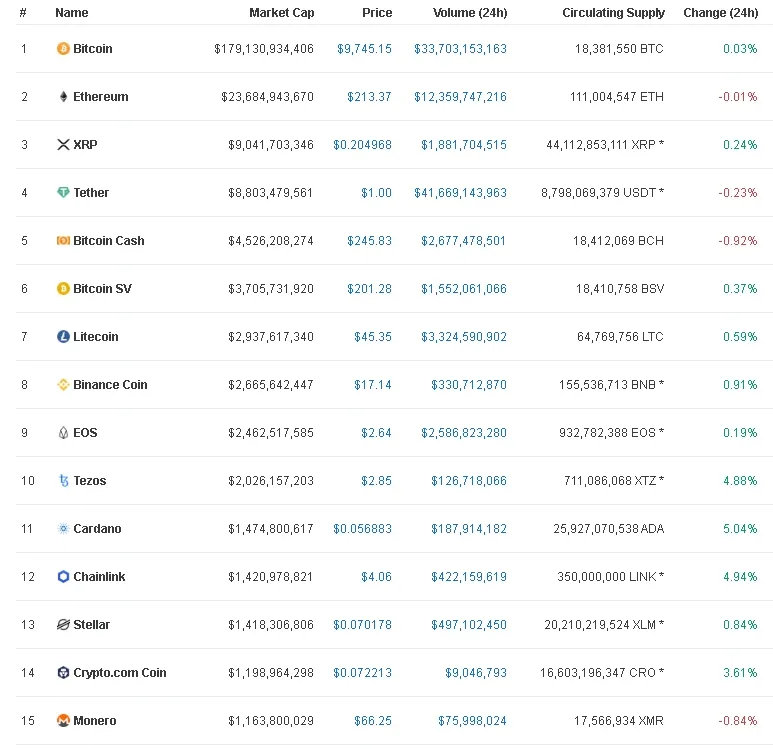Click the Tether logo icon
This screenshot has height=749, width=773.
(63, 192)
